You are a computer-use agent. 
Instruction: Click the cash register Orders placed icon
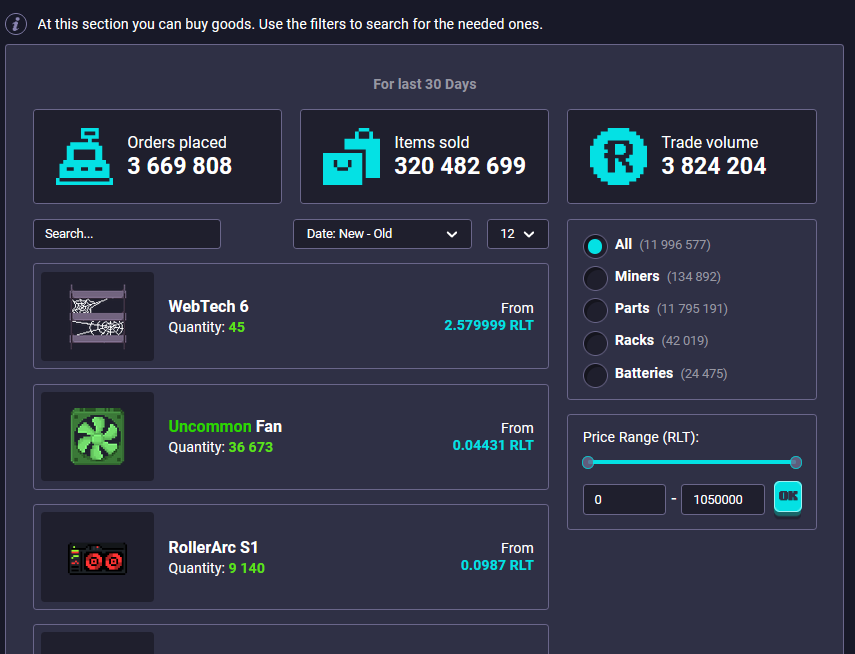[x=85, y=157]
